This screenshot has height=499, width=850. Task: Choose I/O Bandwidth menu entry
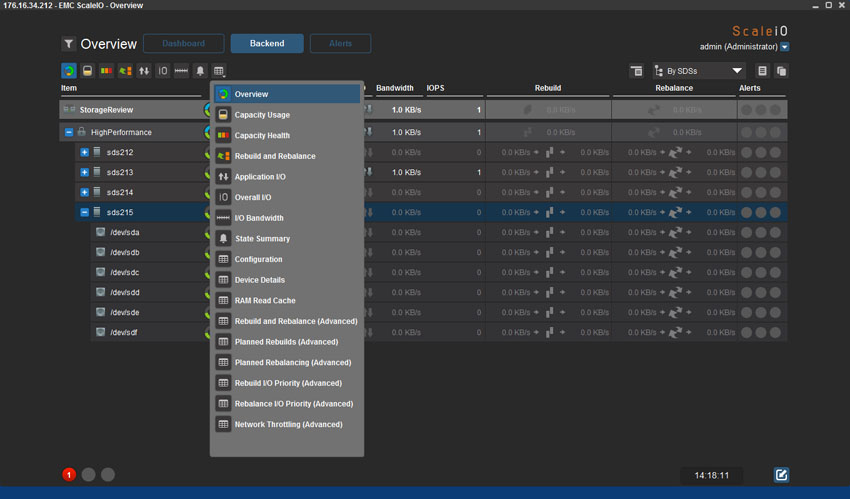(x=287, y=218)
